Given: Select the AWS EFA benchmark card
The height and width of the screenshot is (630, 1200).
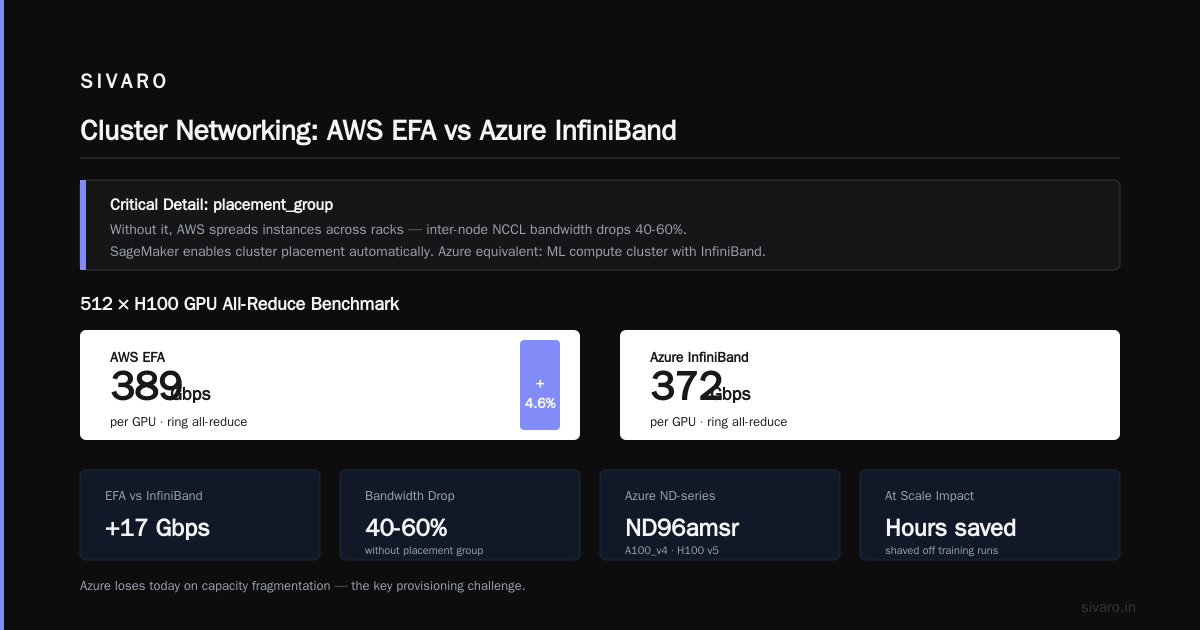Looking at the screenshot, I should 330,385.
